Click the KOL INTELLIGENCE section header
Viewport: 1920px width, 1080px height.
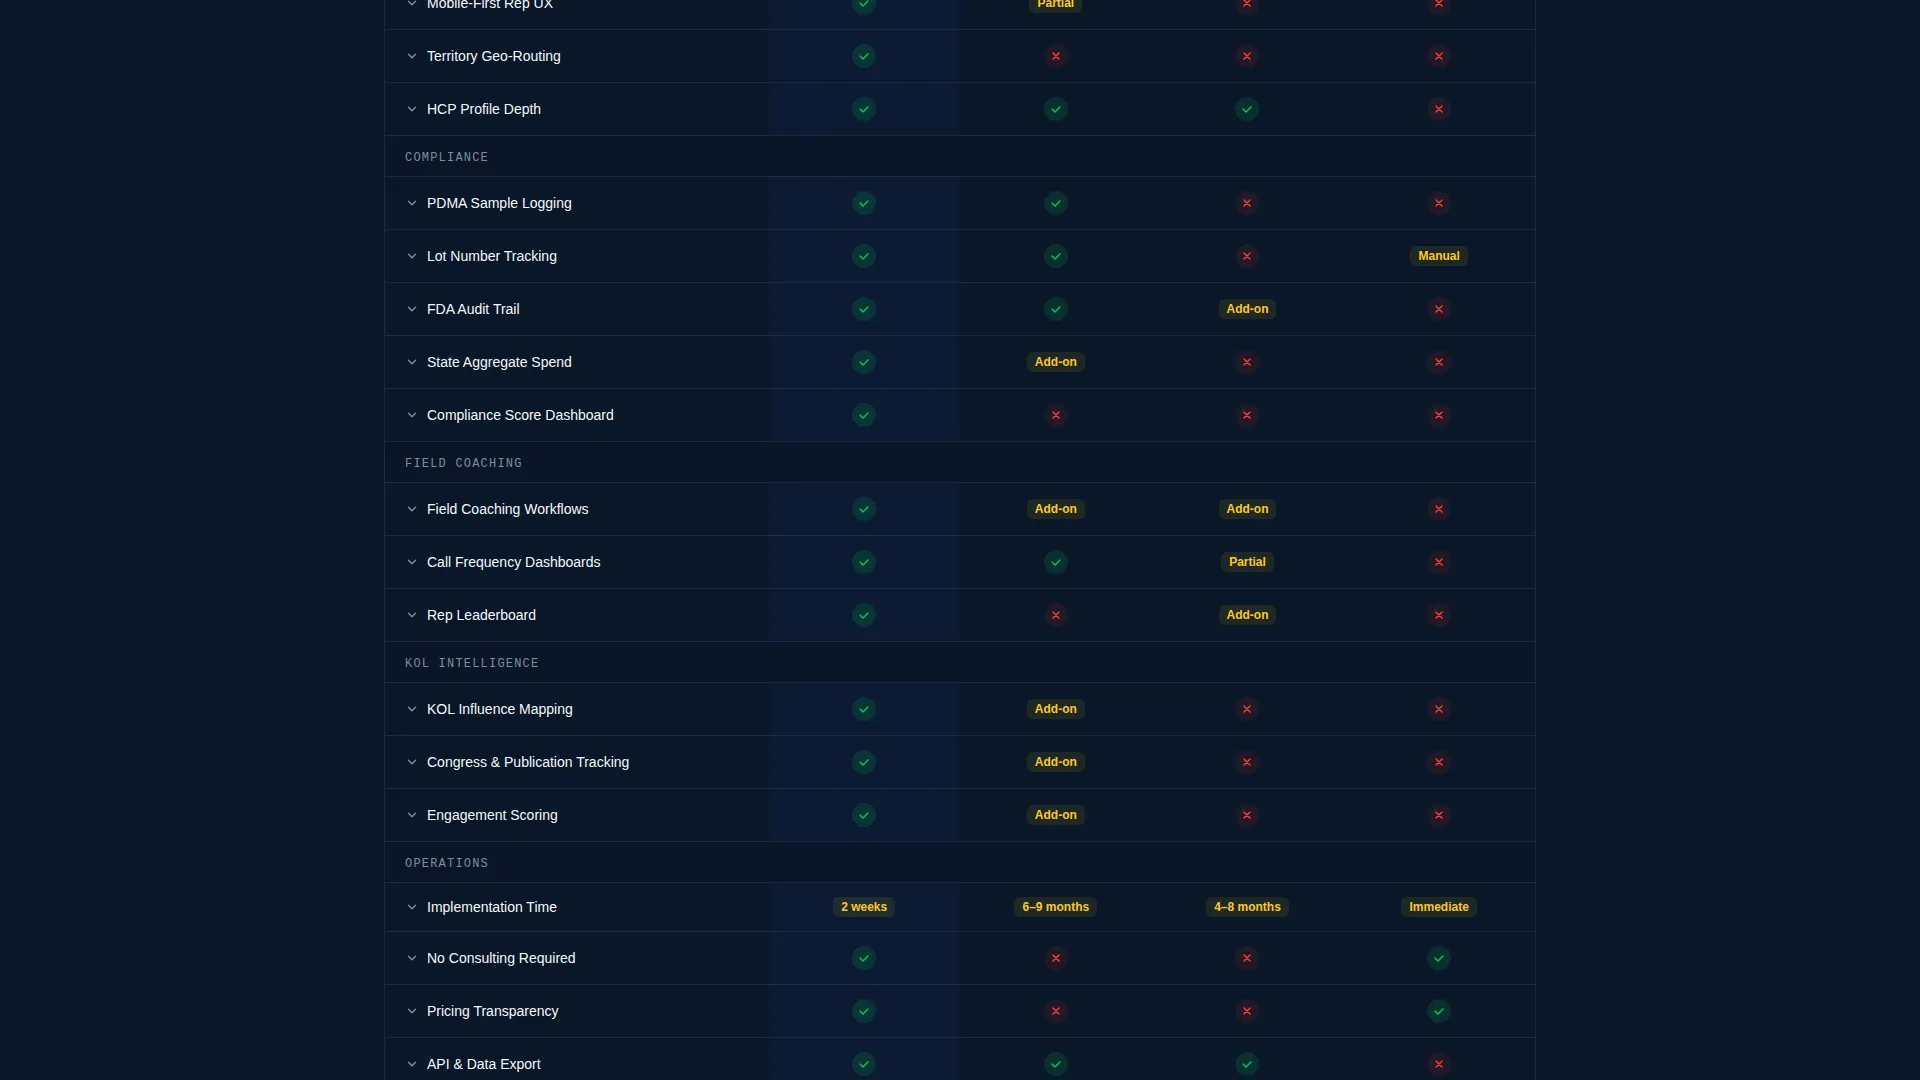pyautogui.click(x=472, y=663)
